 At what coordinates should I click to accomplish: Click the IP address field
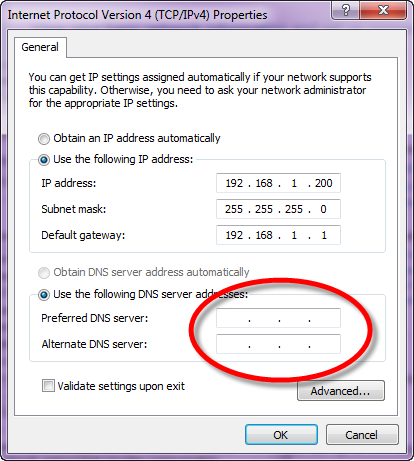278,183
